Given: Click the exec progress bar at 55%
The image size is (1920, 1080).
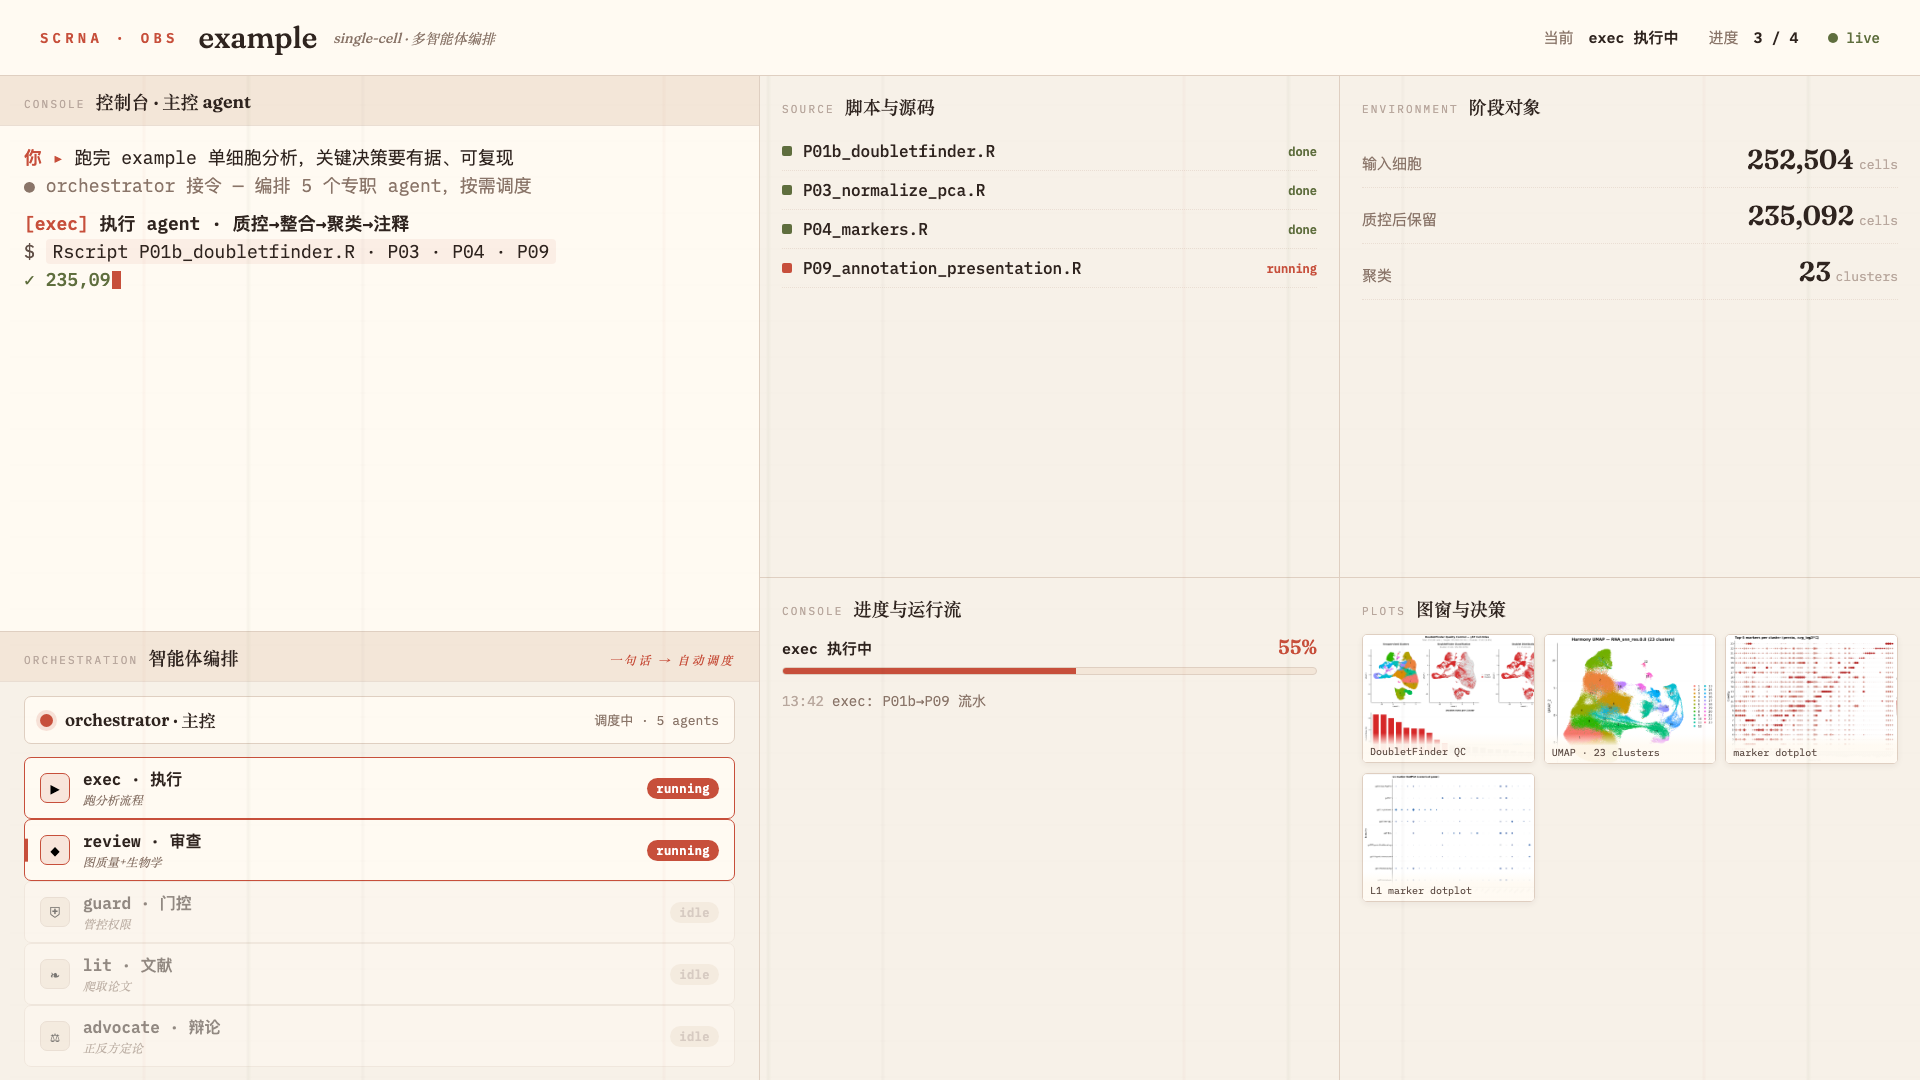Looking at the screenshot, I should 1049,671.
